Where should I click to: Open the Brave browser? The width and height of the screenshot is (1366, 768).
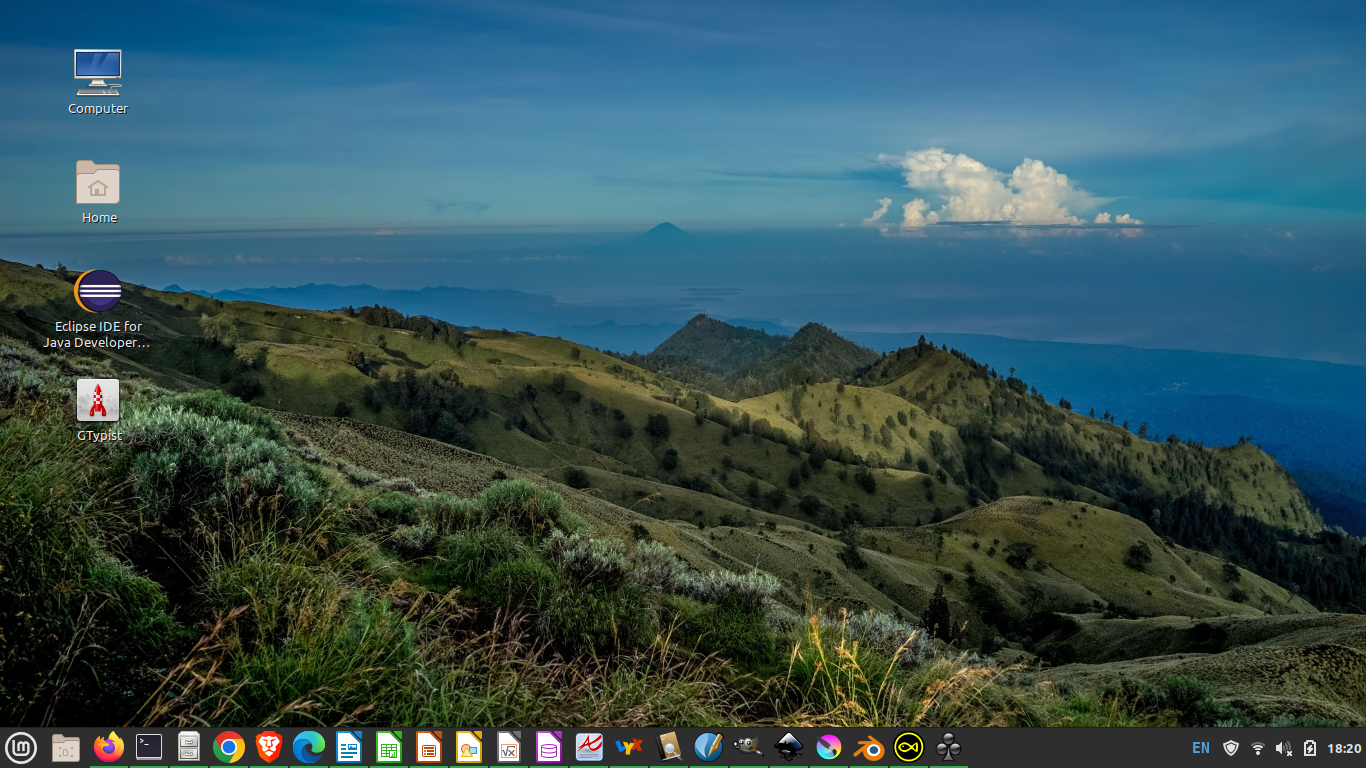(268, 747)
